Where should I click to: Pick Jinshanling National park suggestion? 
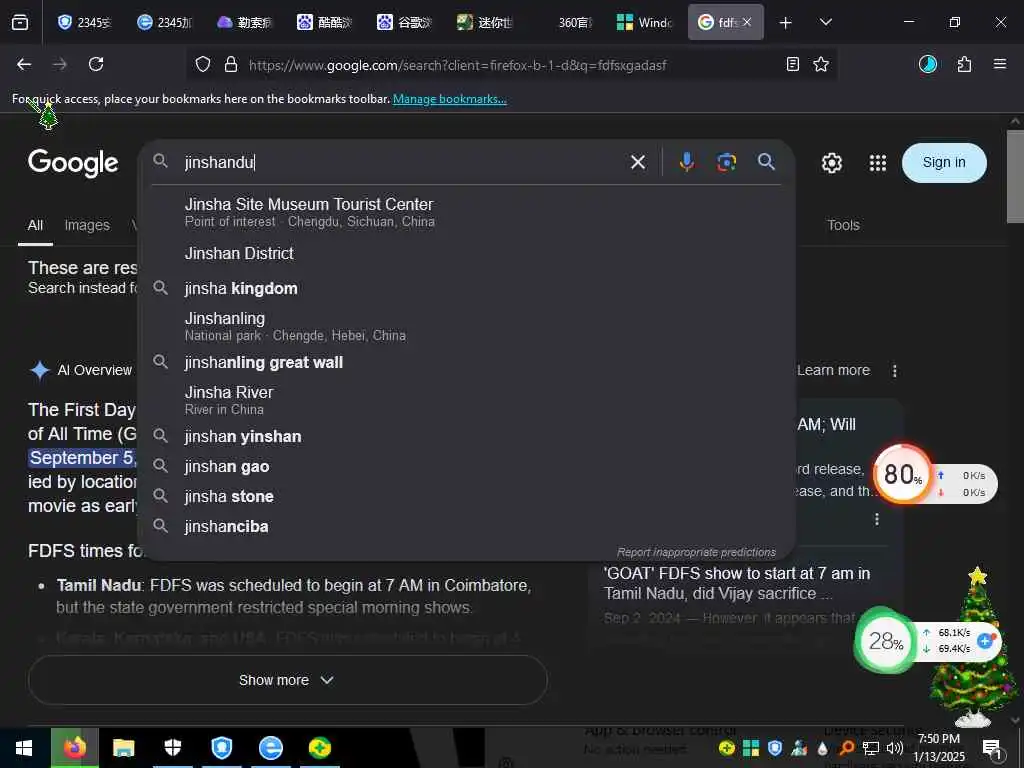pyautogui.click(x=466, y=326)
